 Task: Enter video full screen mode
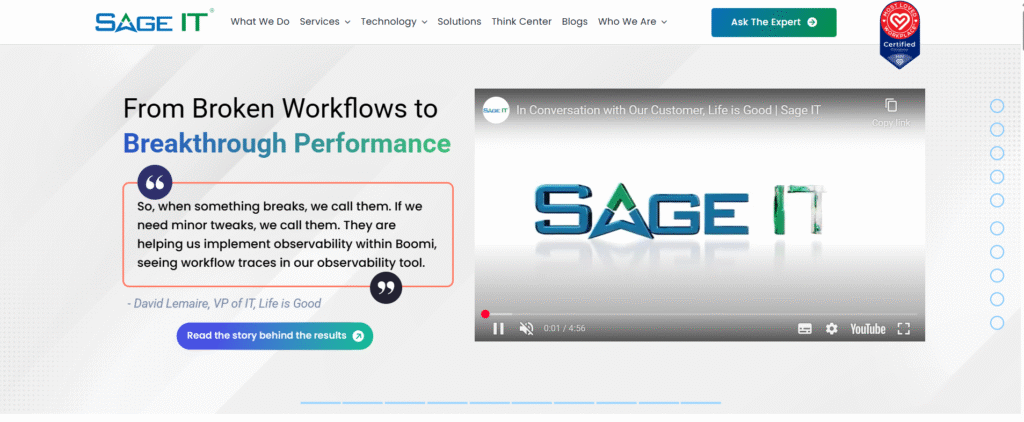click(904, 329)
